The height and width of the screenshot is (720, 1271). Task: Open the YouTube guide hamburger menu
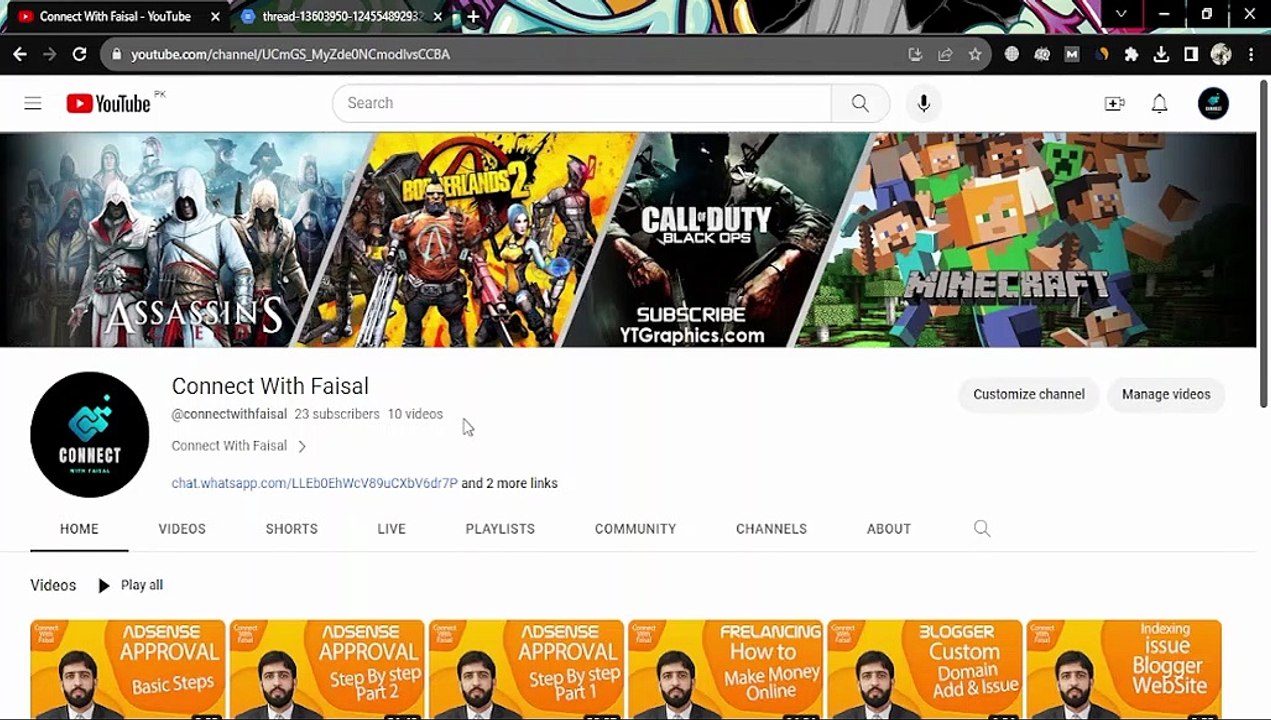[x=33, y=103]
